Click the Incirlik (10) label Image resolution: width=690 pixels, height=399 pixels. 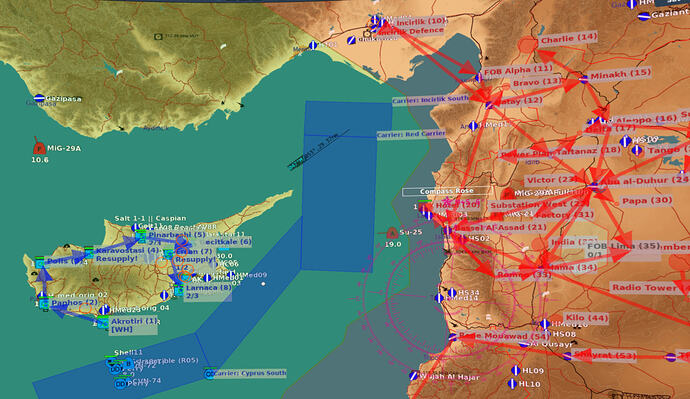(x=422, y=22)
